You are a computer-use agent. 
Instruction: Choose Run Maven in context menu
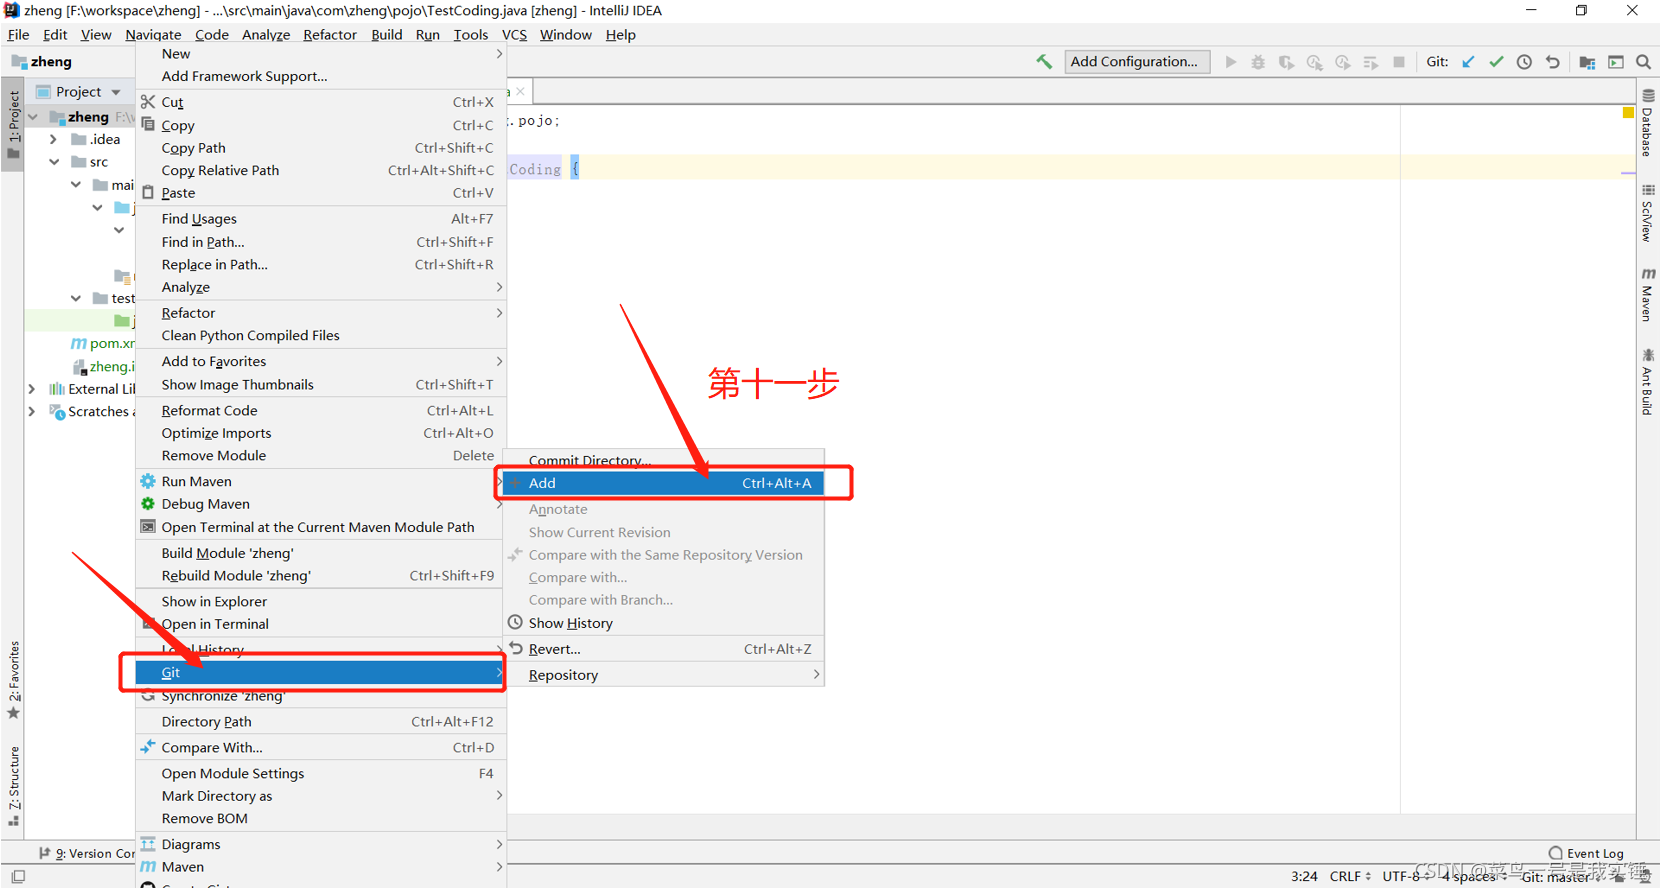pyautogui.click(x=321, y=481)
